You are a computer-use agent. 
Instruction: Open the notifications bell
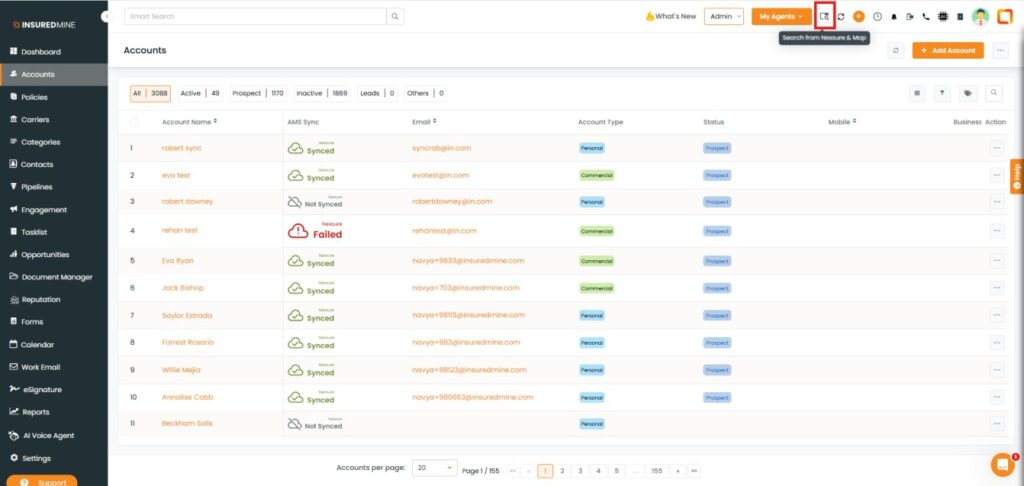tap(893, 17)
